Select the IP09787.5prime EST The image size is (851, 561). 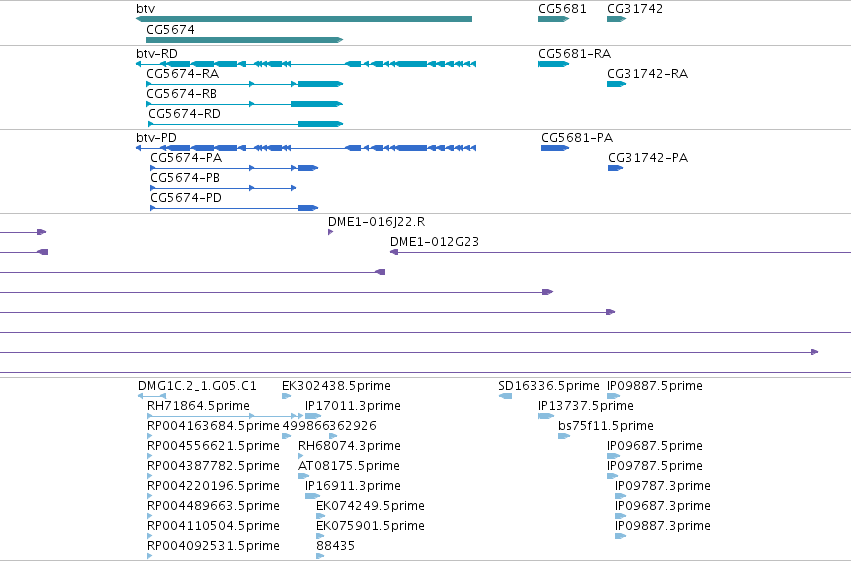point(612,476)
